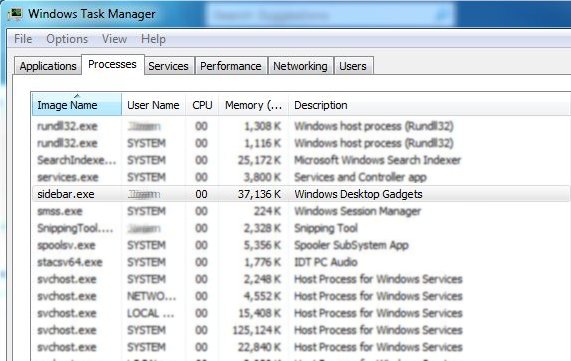Sort by Description column header
Viewport: 571px width, 361px height.
(430, 105)
